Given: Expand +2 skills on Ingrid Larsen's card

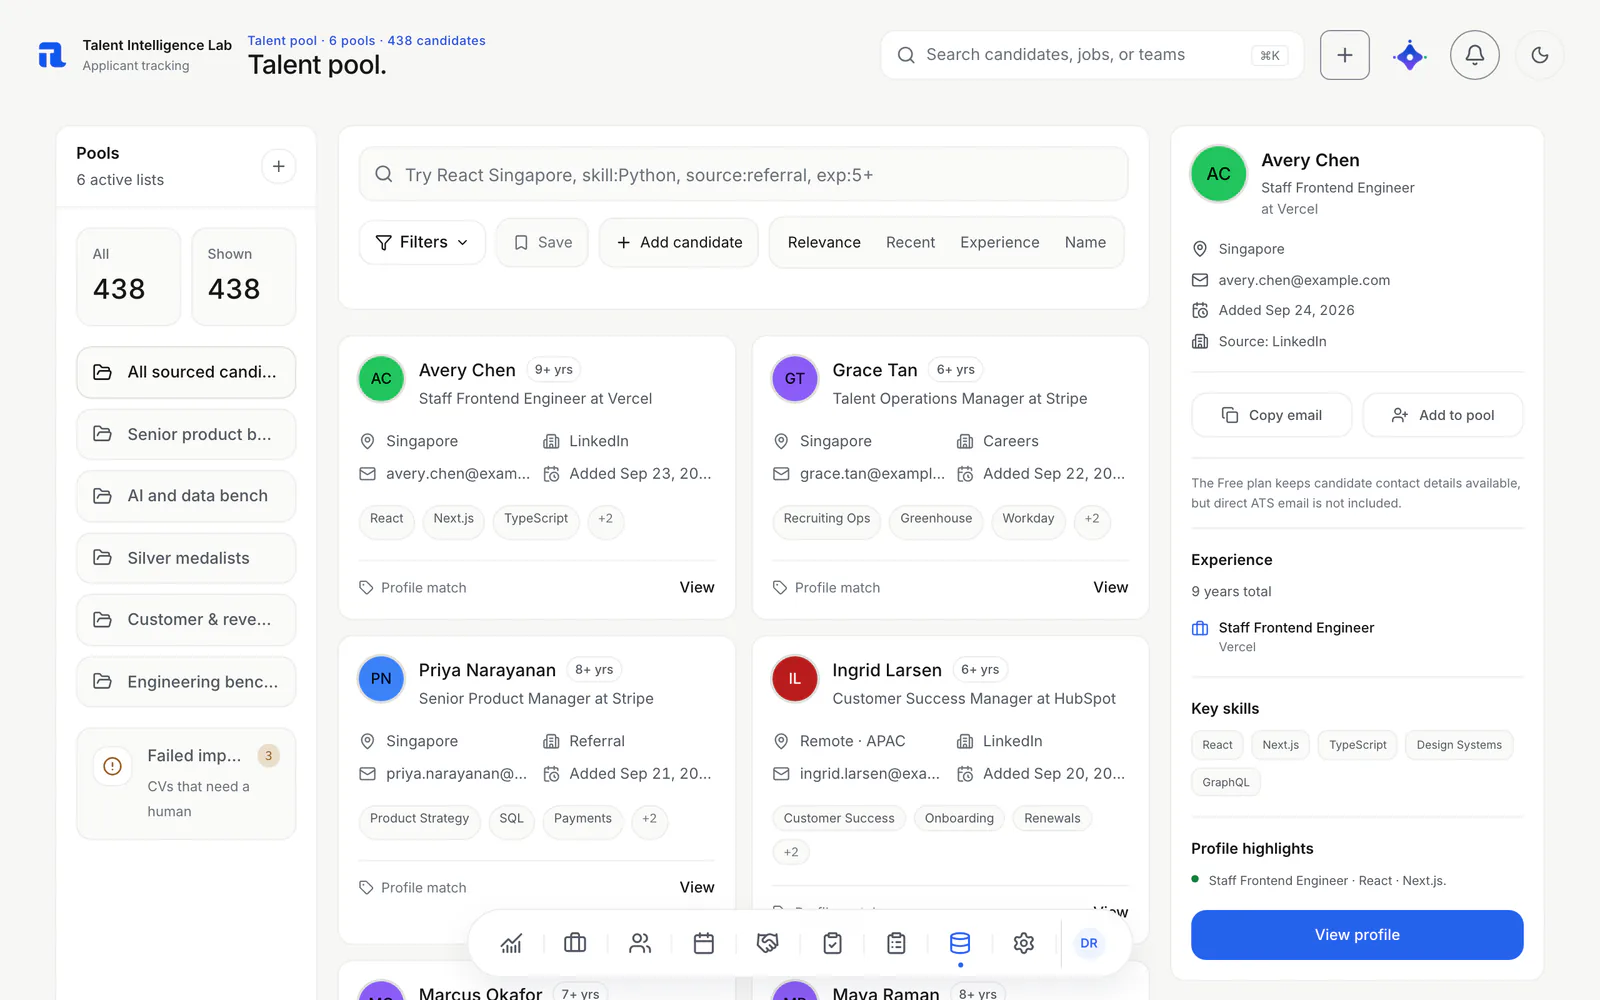Looking at the screenshot, I should point(791,852).
